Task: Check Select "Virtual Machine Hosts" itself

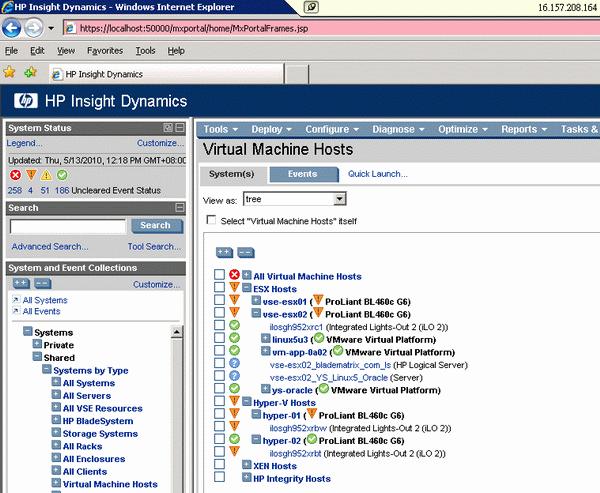Action: pos(211,220)
